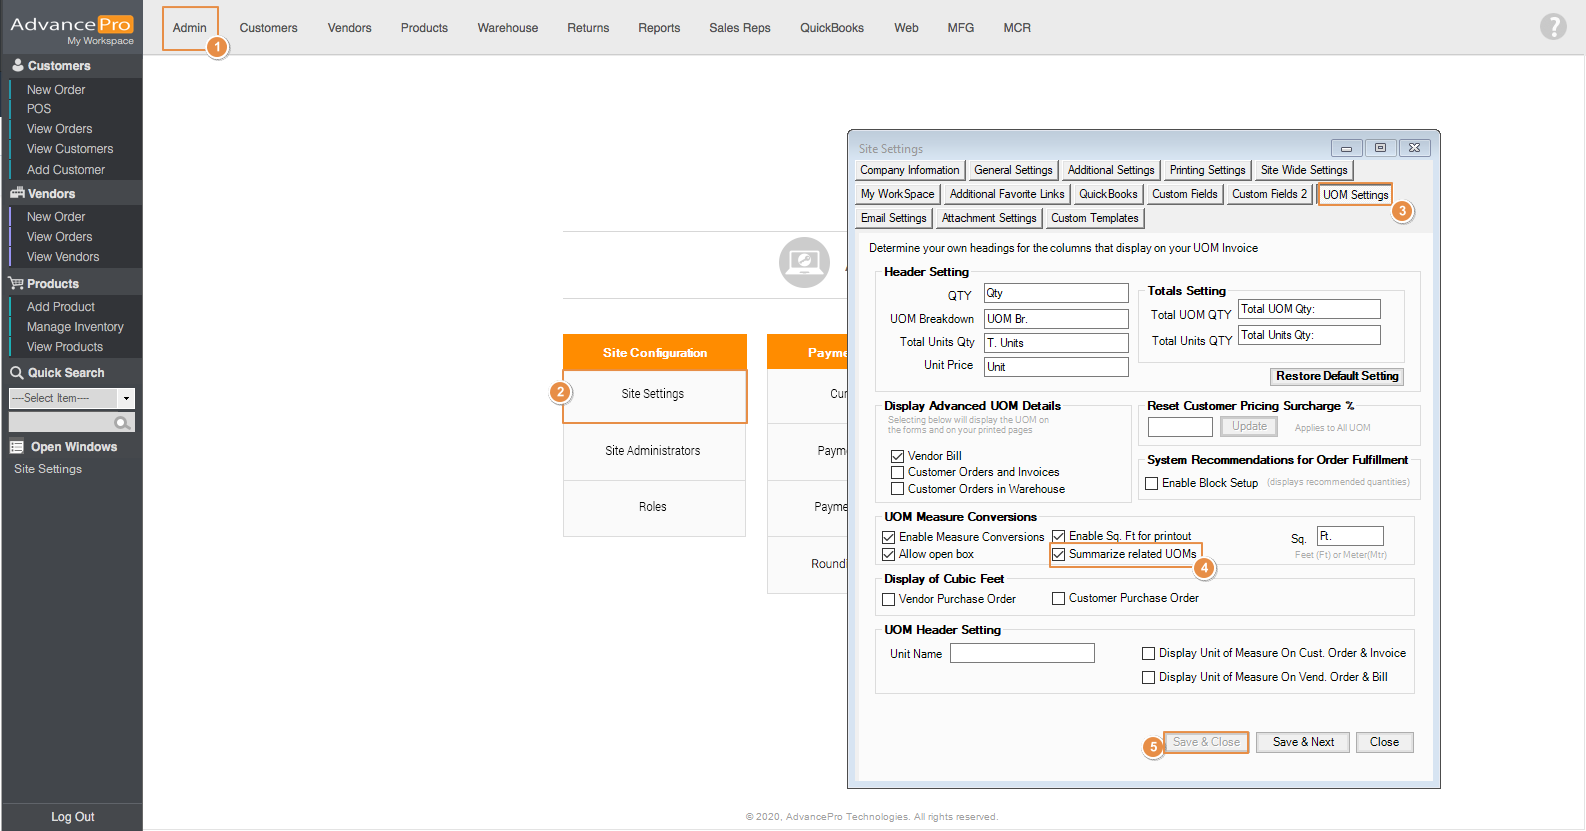The image size is (1586, 831).
Task: Click the Quick Search magnifier icon
Action: coord(17,373)
